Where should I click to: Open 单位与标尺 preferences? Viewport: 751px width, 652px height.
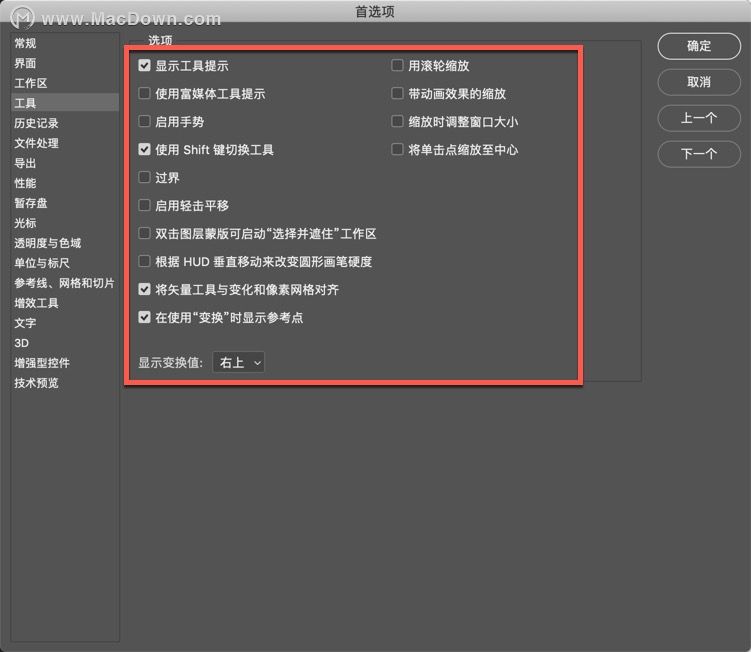[65, 263]
